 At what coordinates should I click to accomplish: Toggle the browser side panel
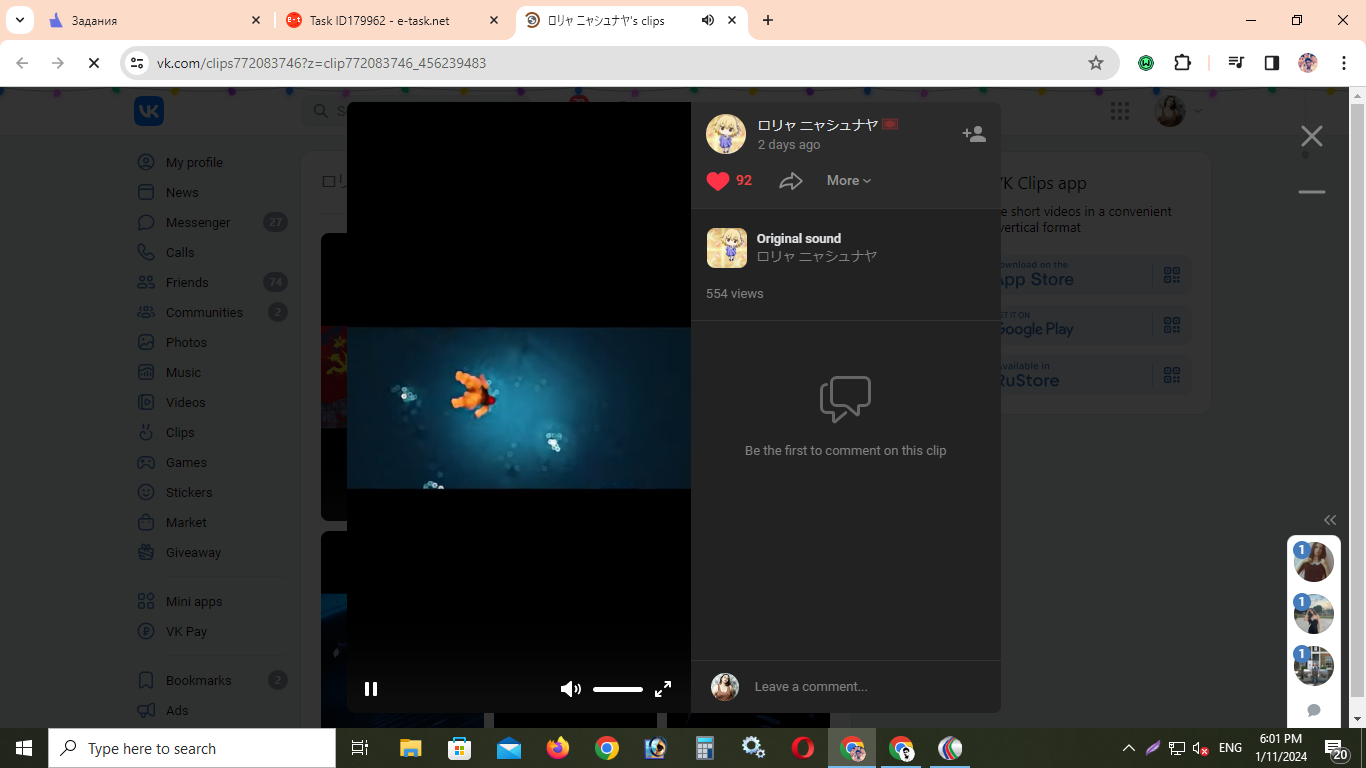pyautogui.click(x=1272, y=63)
